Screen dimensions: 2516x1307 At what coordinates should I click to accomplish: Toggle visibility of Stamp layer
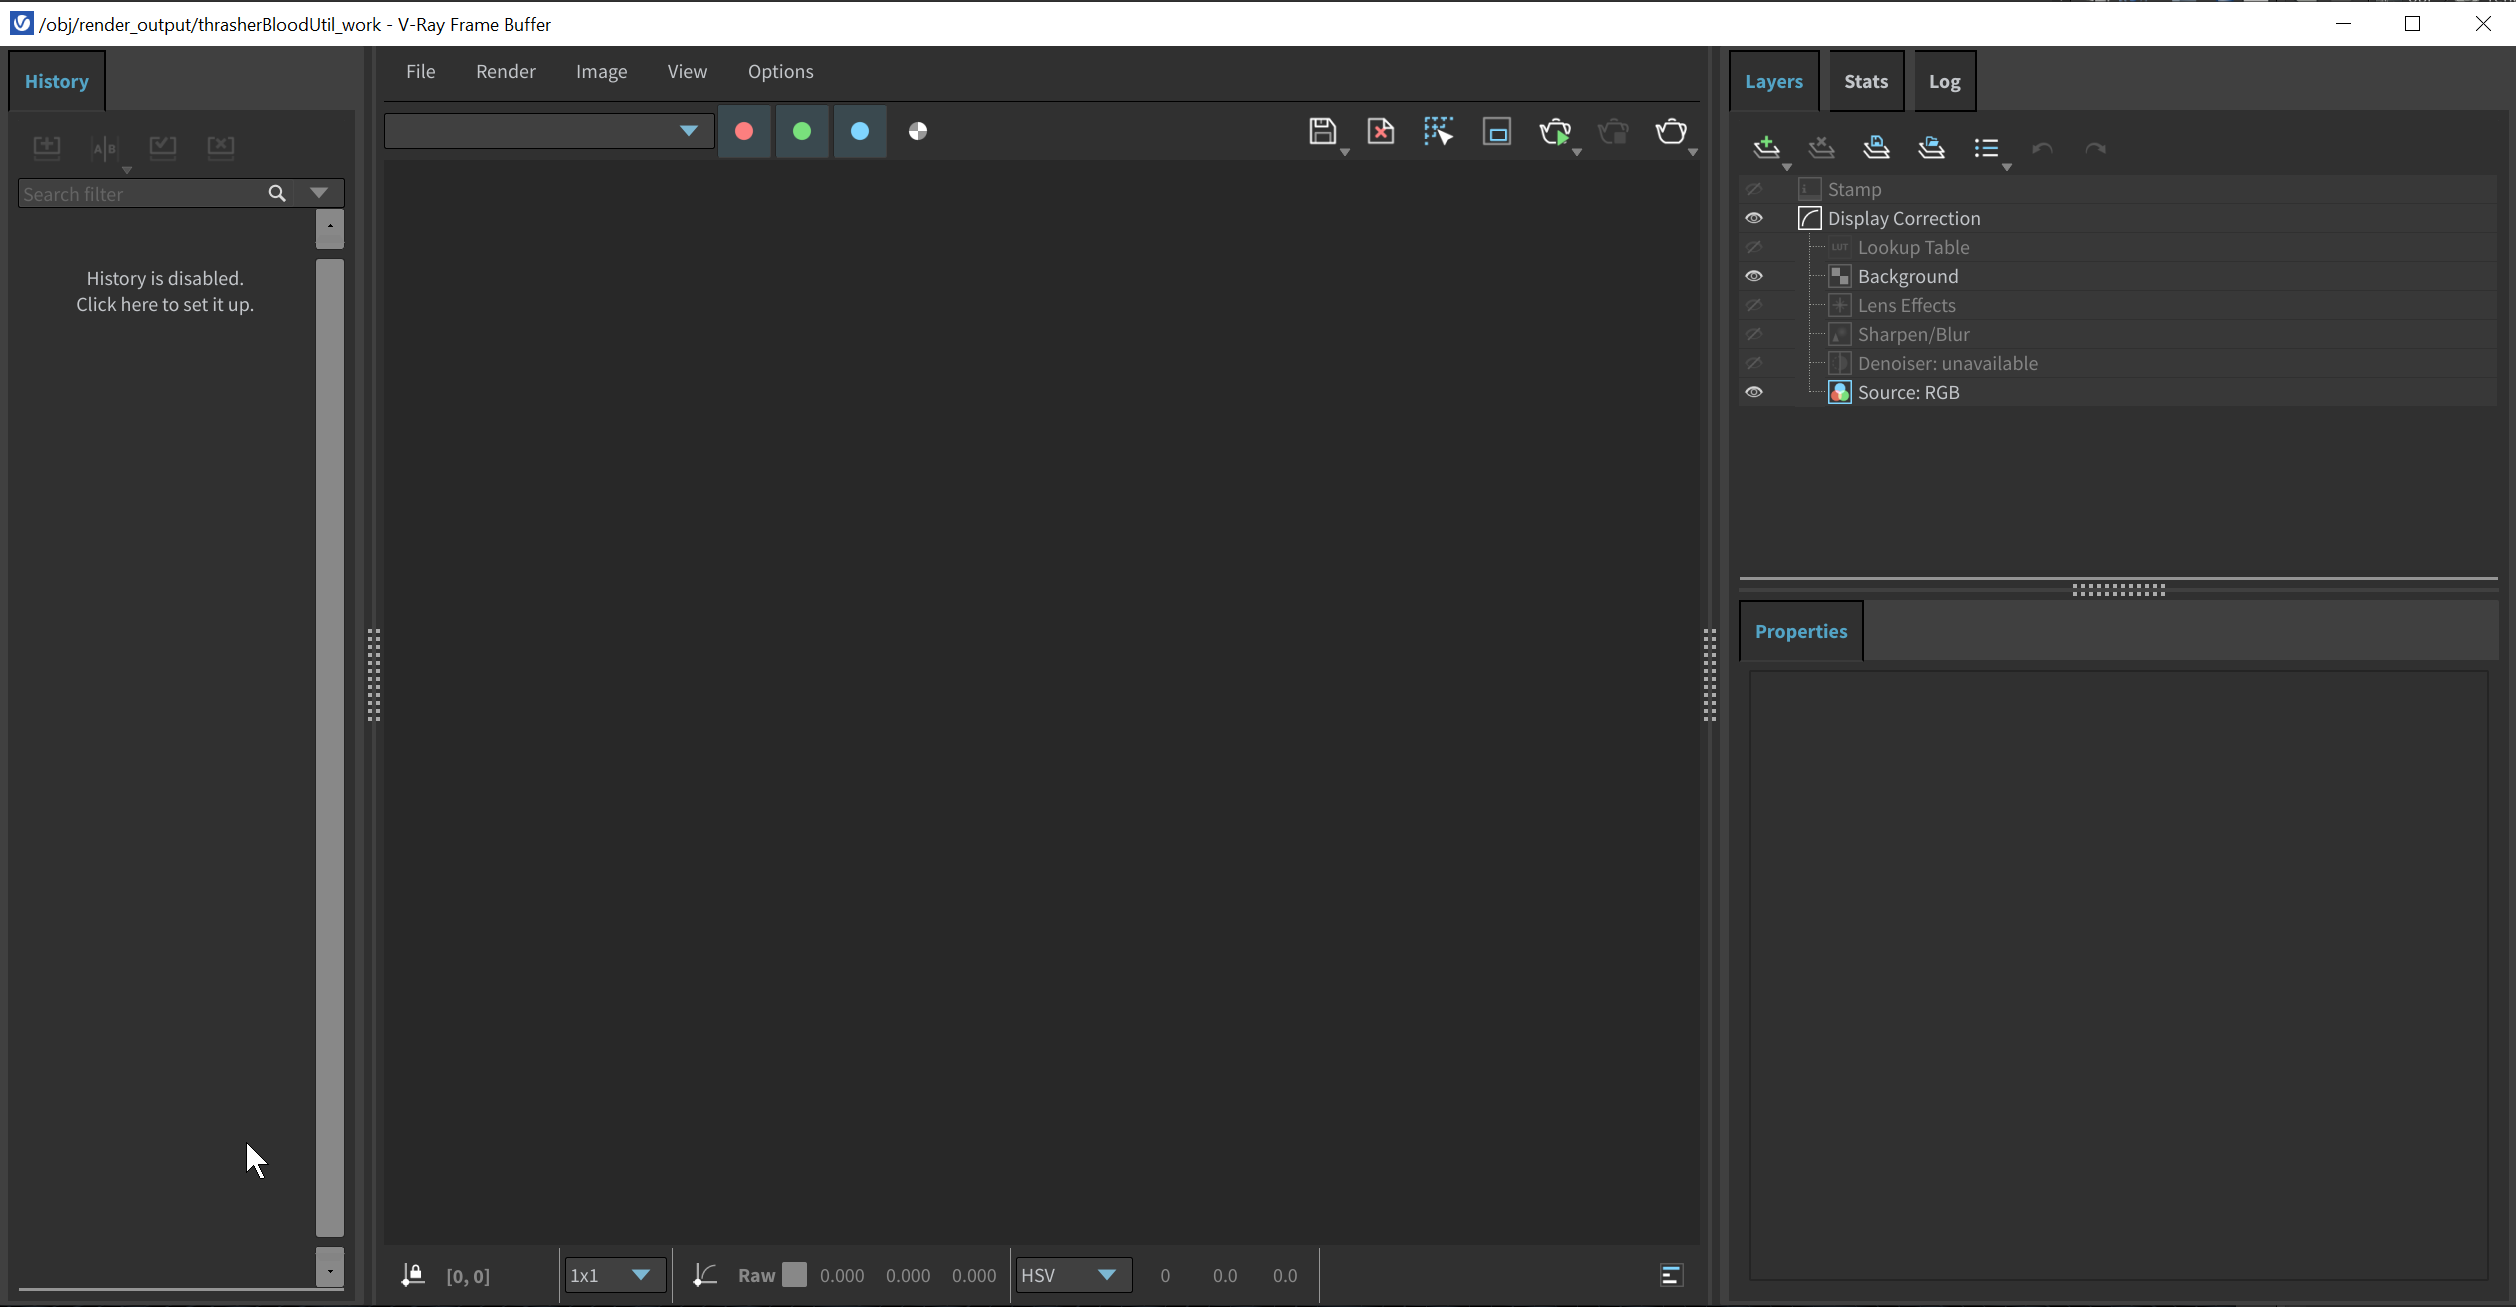[x=1754, y=189]
